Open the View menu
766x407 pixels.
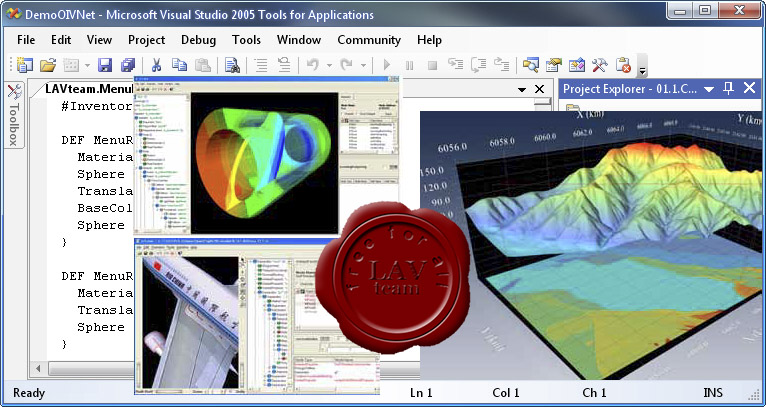click(x=99, y=40)
